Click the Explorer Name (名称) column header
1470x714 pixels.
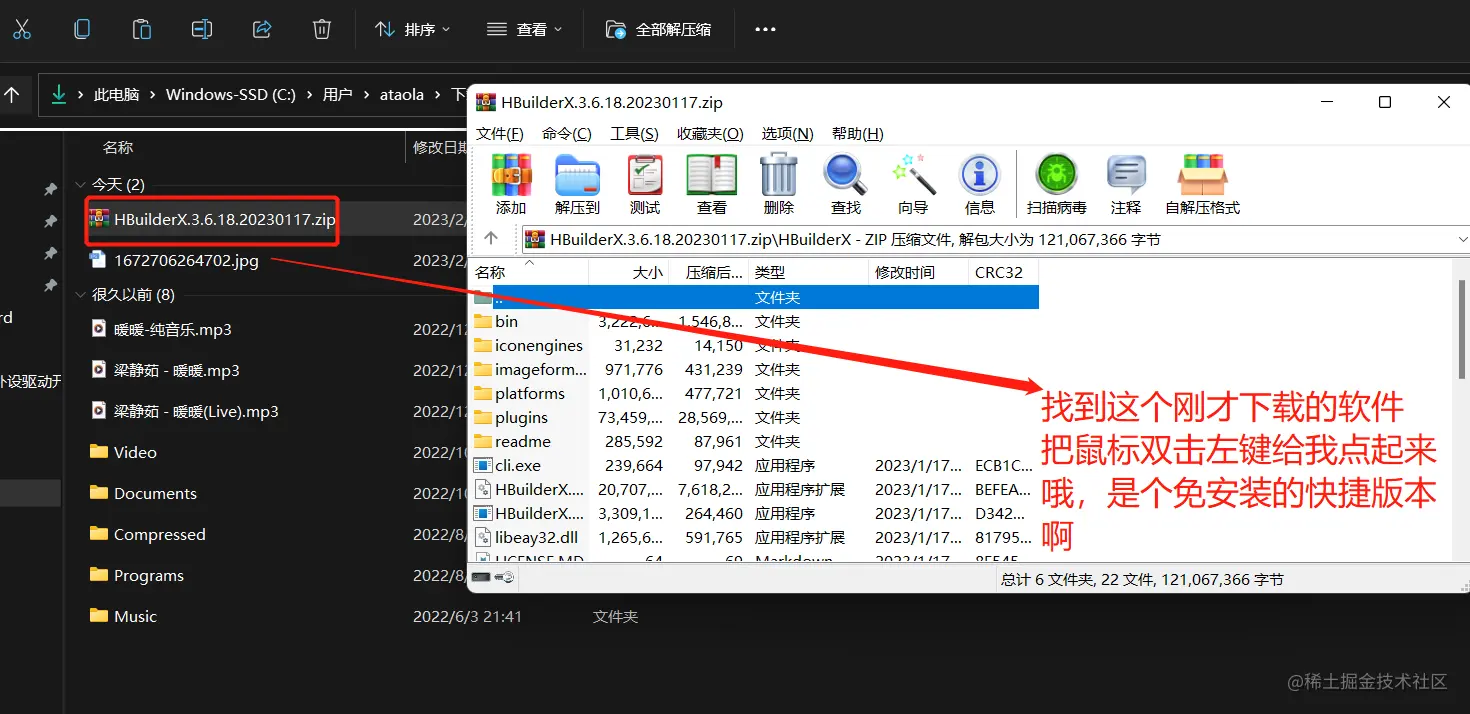(x=118, y=147)
